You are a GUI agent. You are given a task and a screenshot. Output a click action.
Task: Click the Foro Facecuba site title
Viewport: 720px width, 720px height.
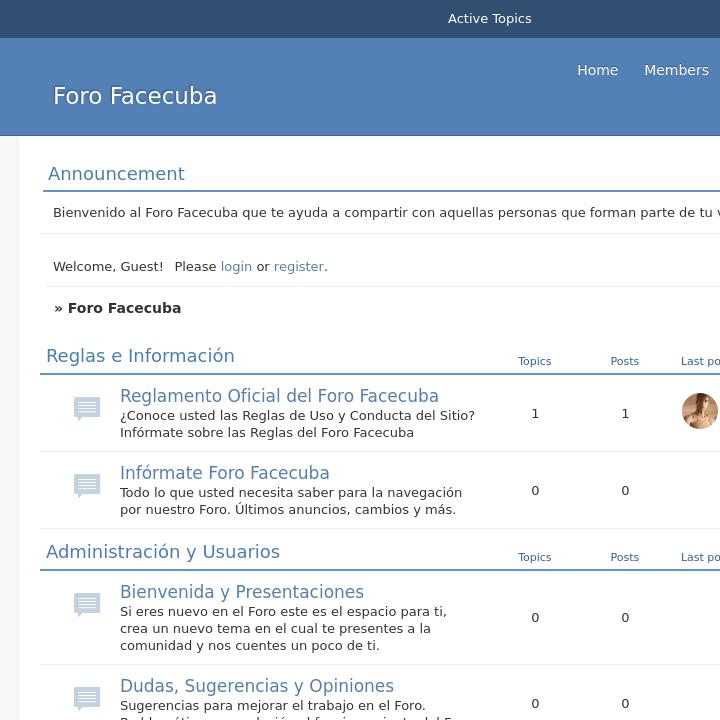coord(135,96)
